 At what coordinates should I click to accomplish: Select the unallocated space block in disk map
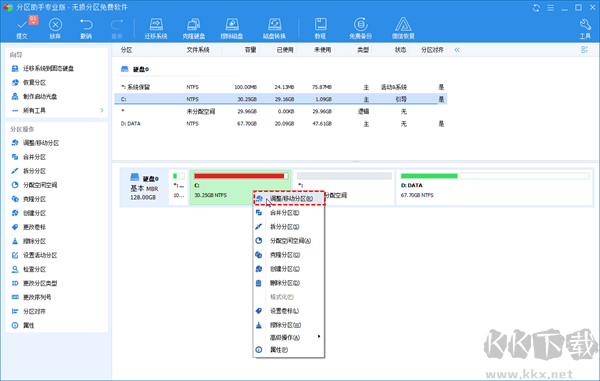tap(344, 187)
